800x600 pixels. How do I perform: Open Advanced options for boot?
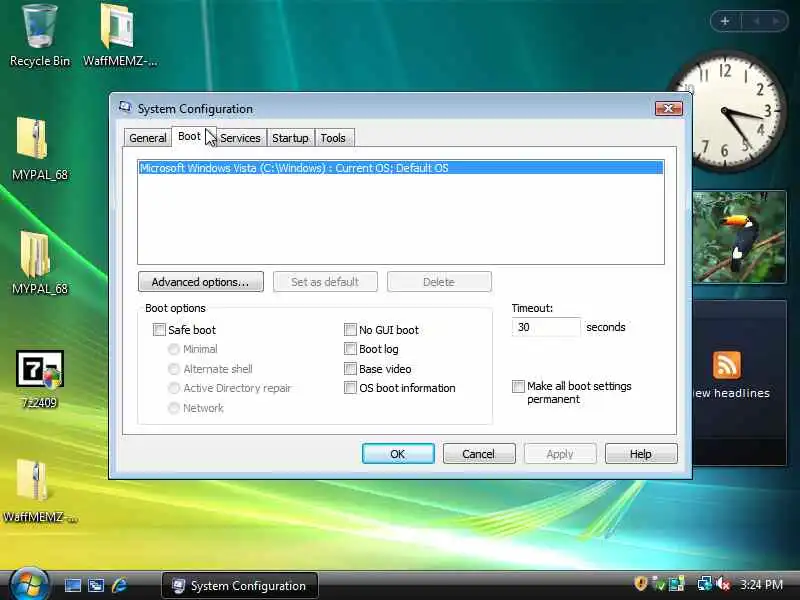point(201,282)
